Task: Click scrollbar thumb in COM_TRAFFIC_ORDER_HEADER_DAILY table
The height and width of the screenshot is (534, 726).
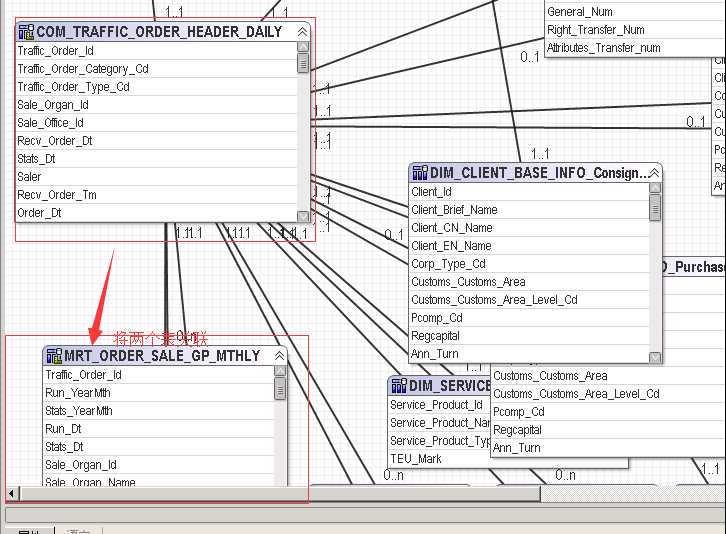Action: click(x=303, y=63)
